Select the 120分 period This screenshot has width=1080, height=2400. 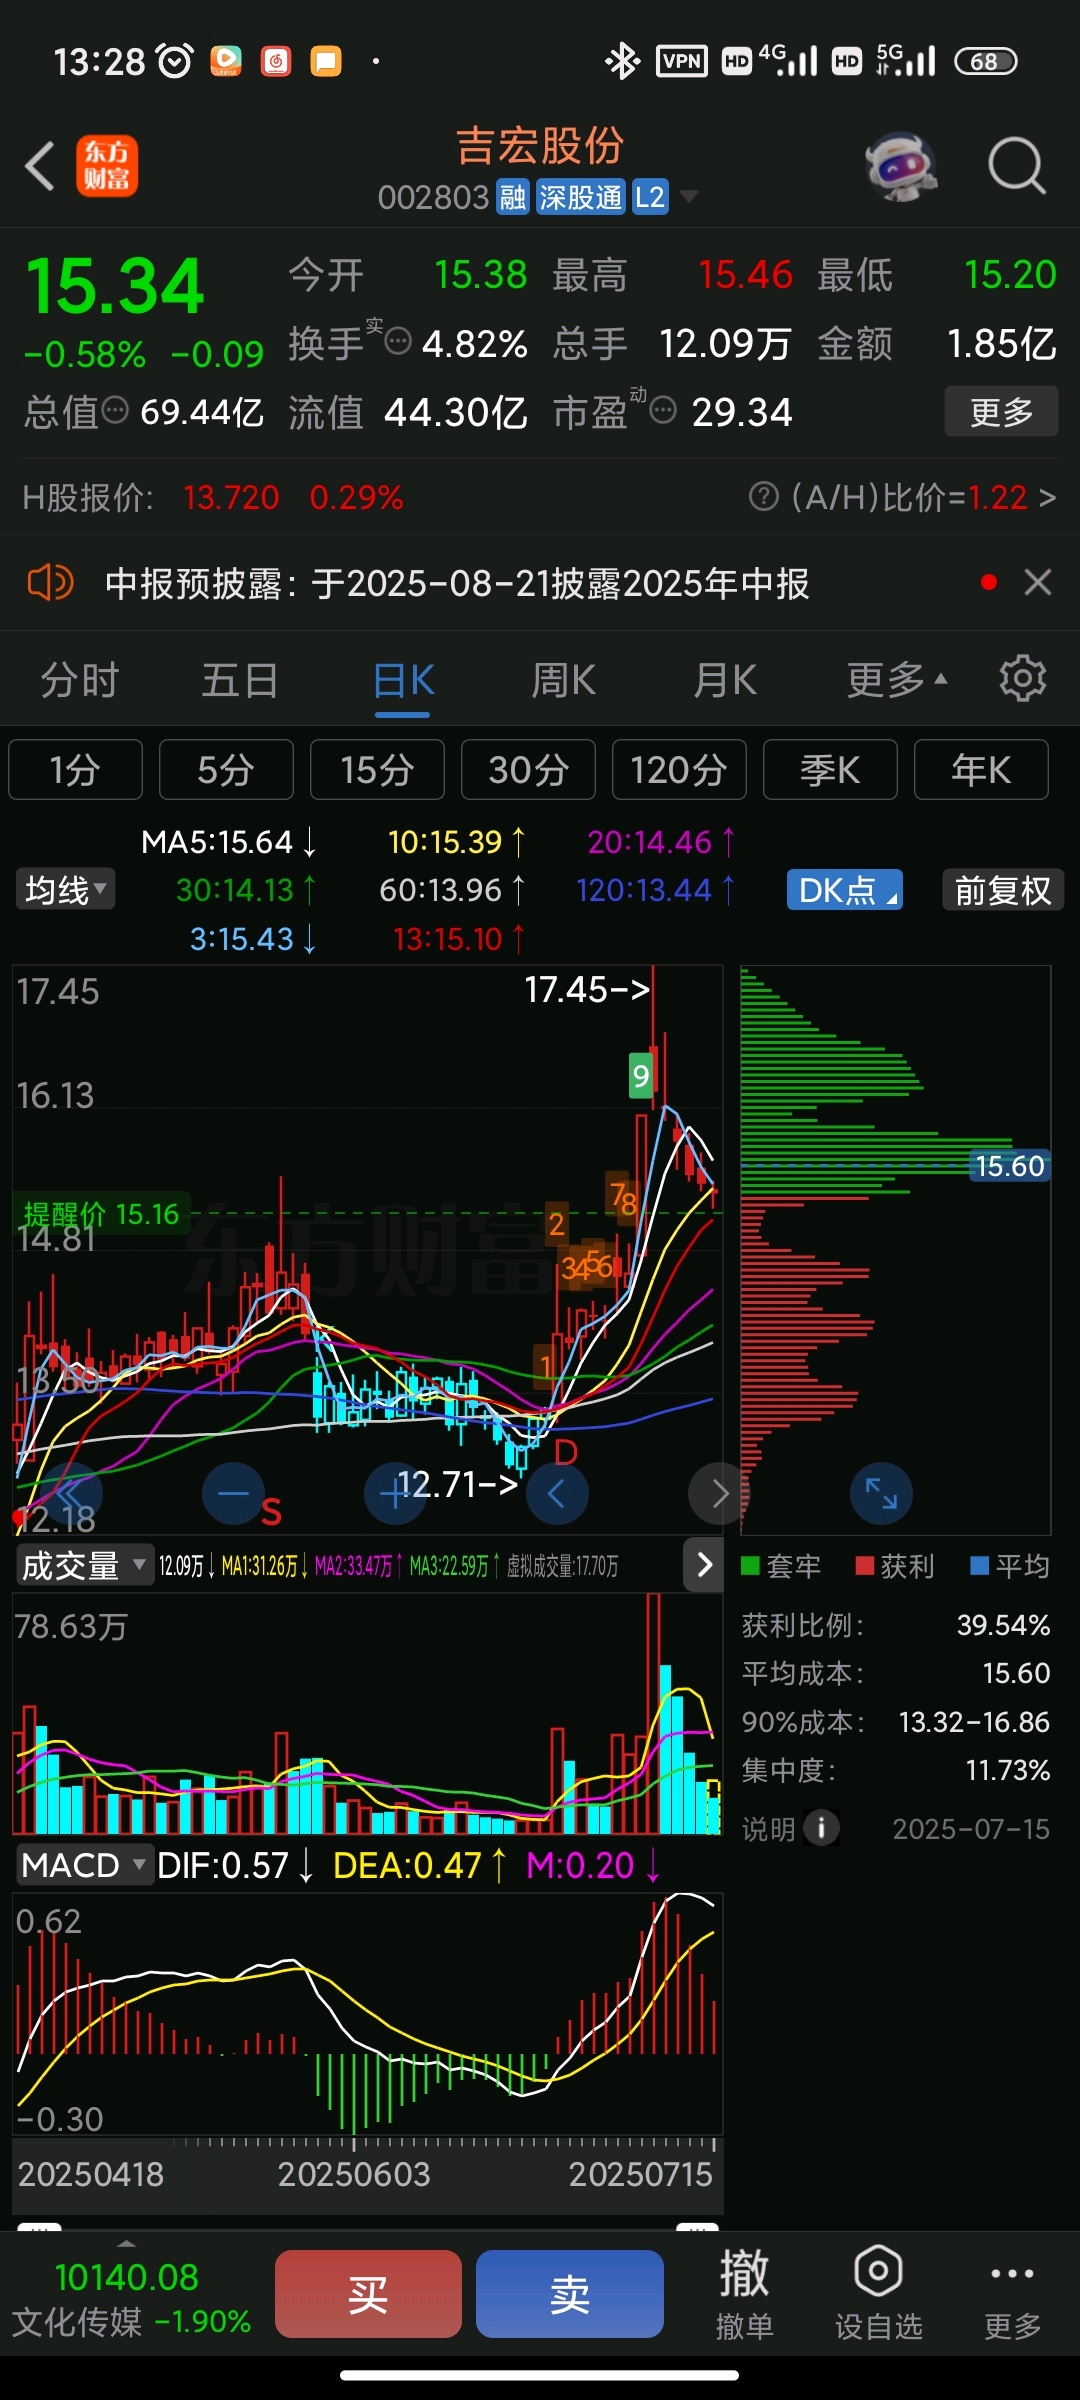[679, 770]
